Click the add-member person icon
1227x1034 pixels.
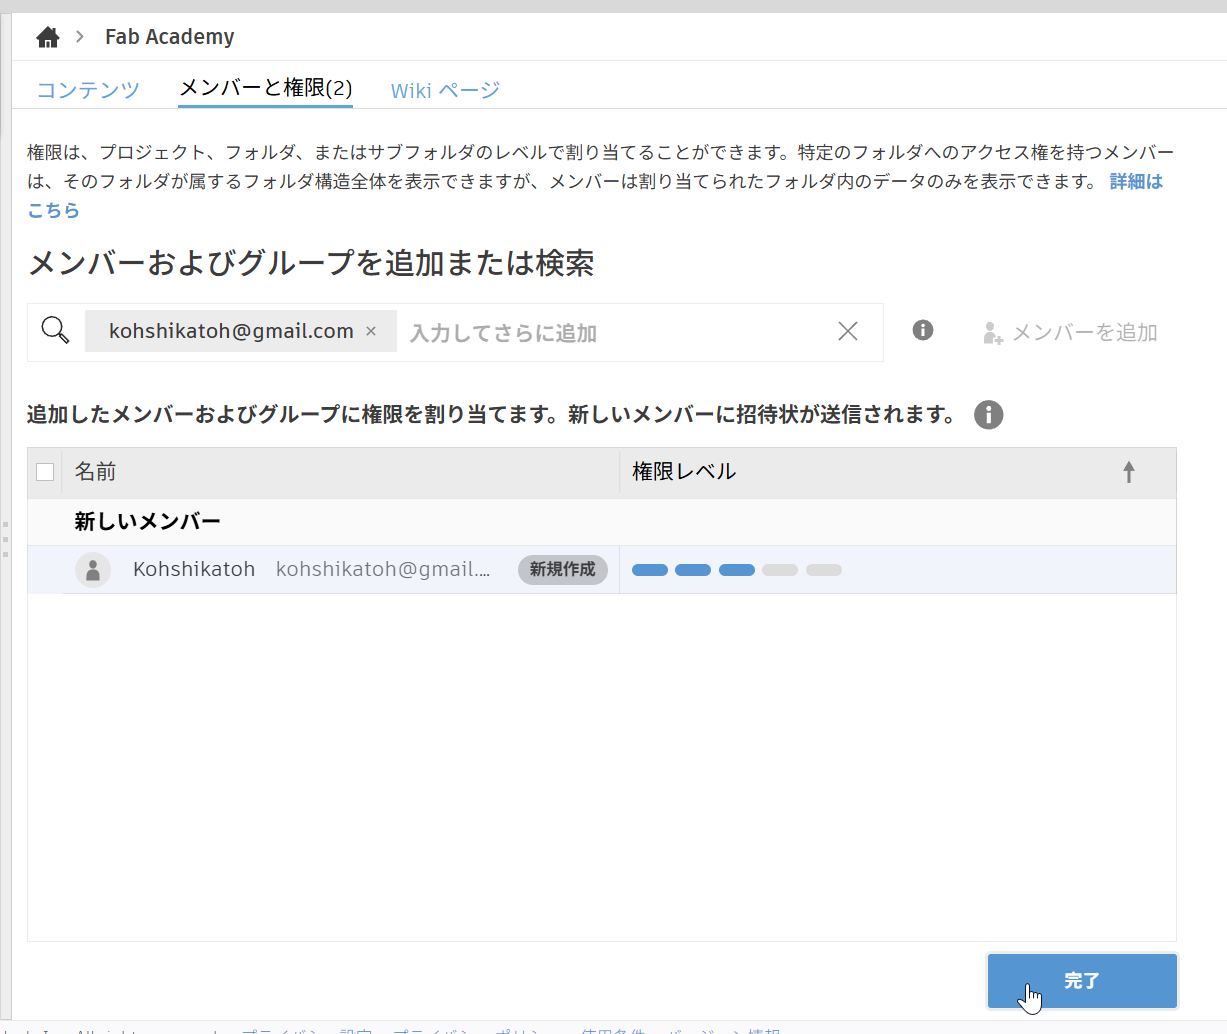[991, 332]
